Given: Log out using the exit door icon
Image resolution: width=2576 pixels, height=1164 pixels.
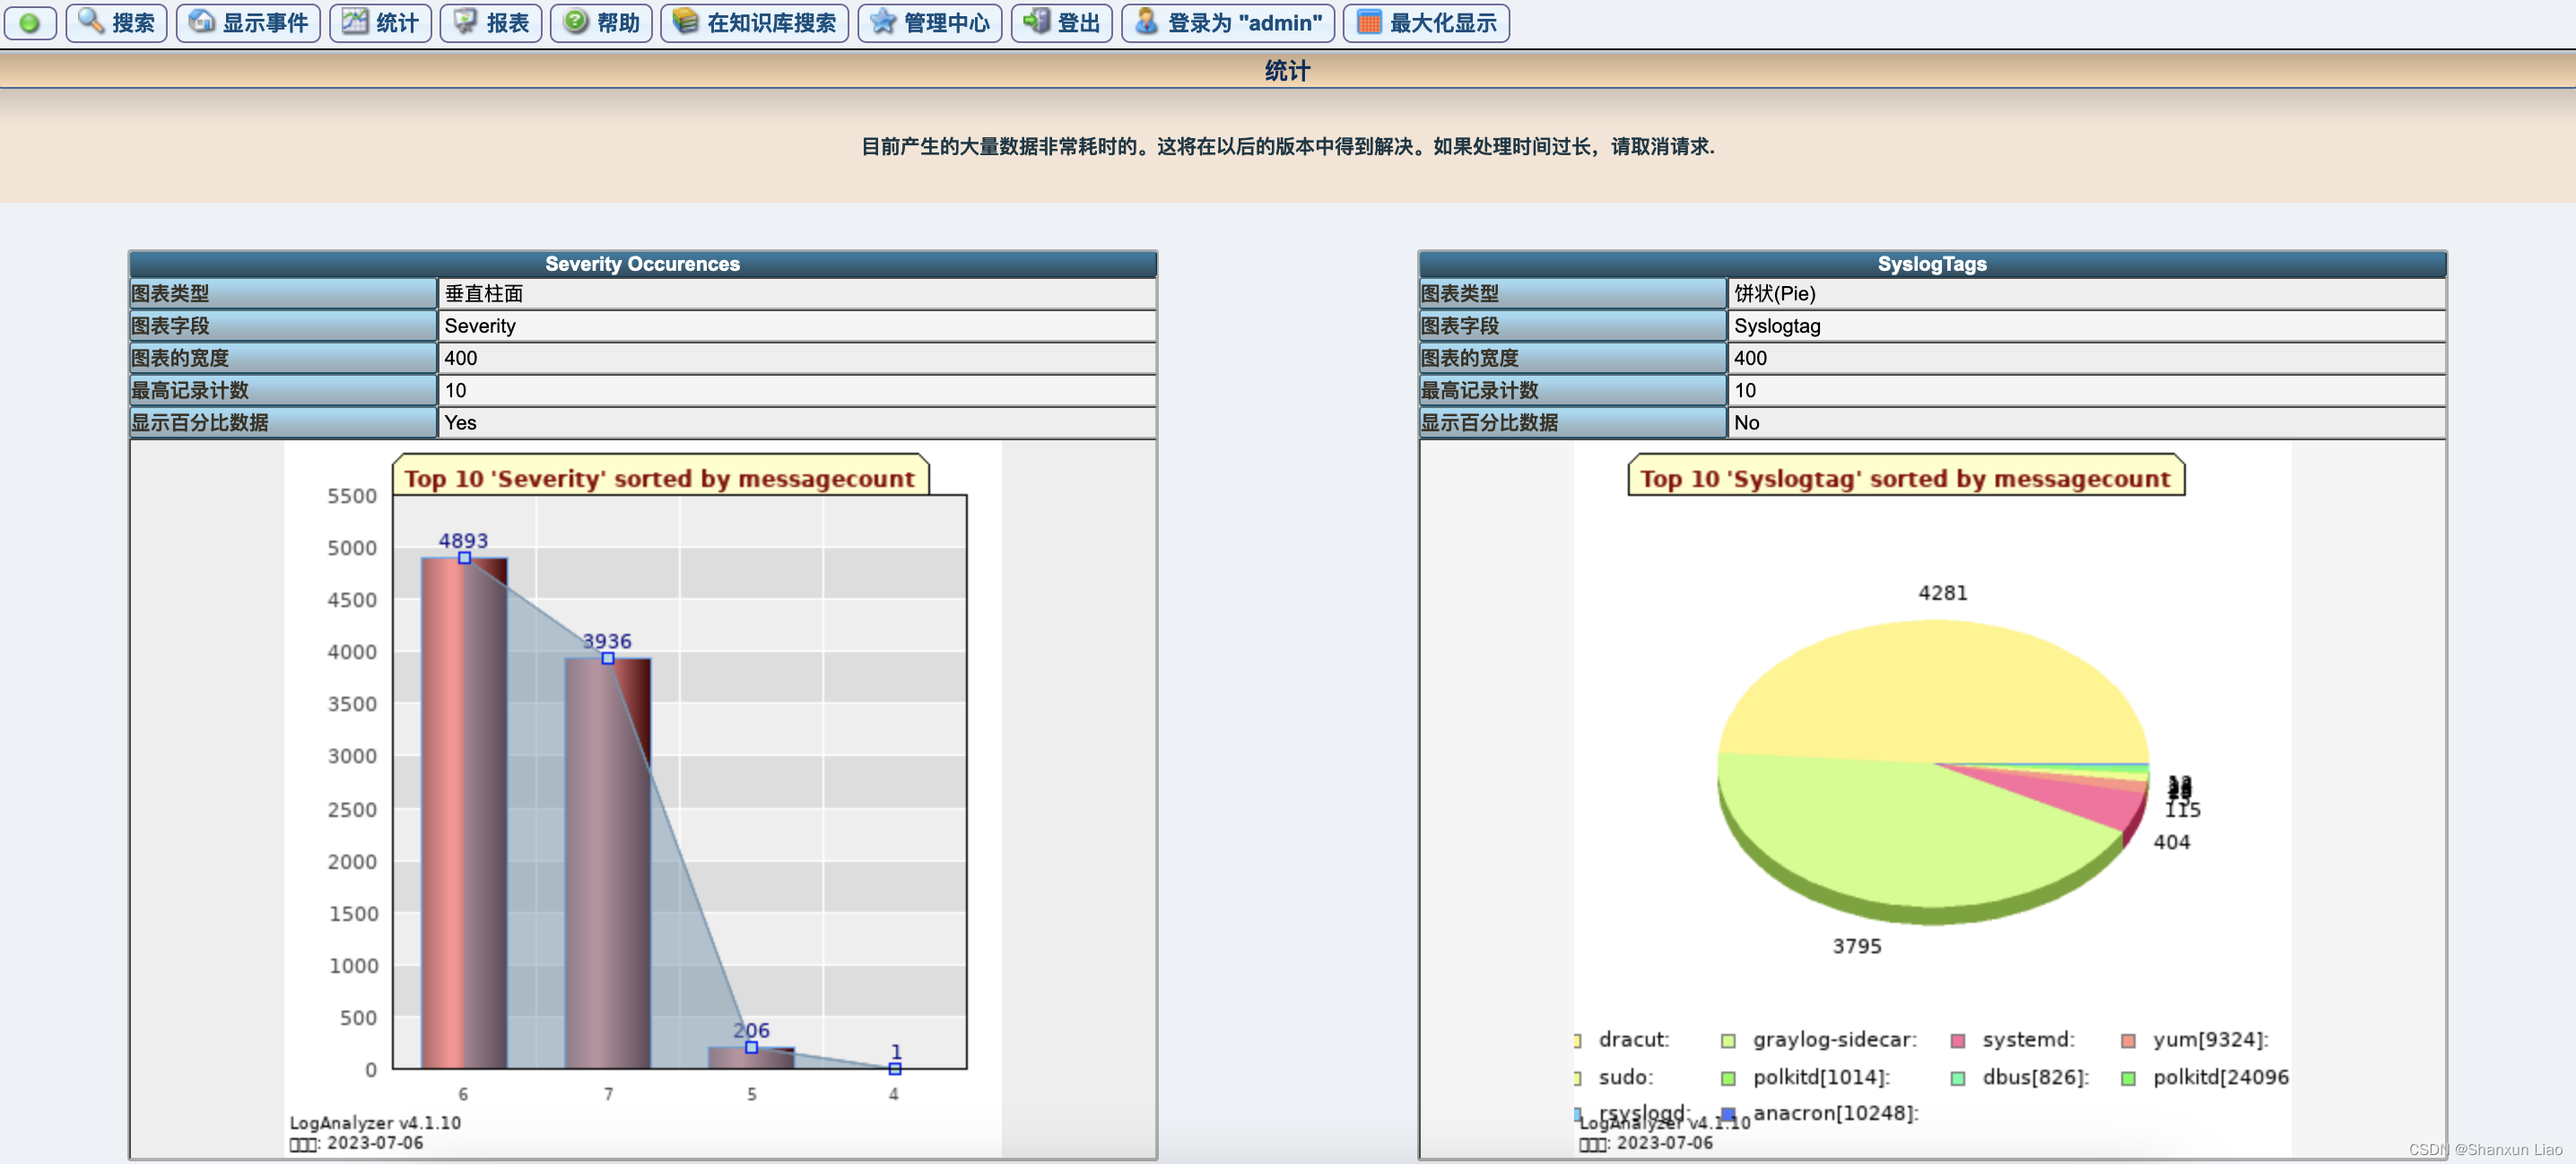Looking at the screenshot, I should (x=1035, y=23).
